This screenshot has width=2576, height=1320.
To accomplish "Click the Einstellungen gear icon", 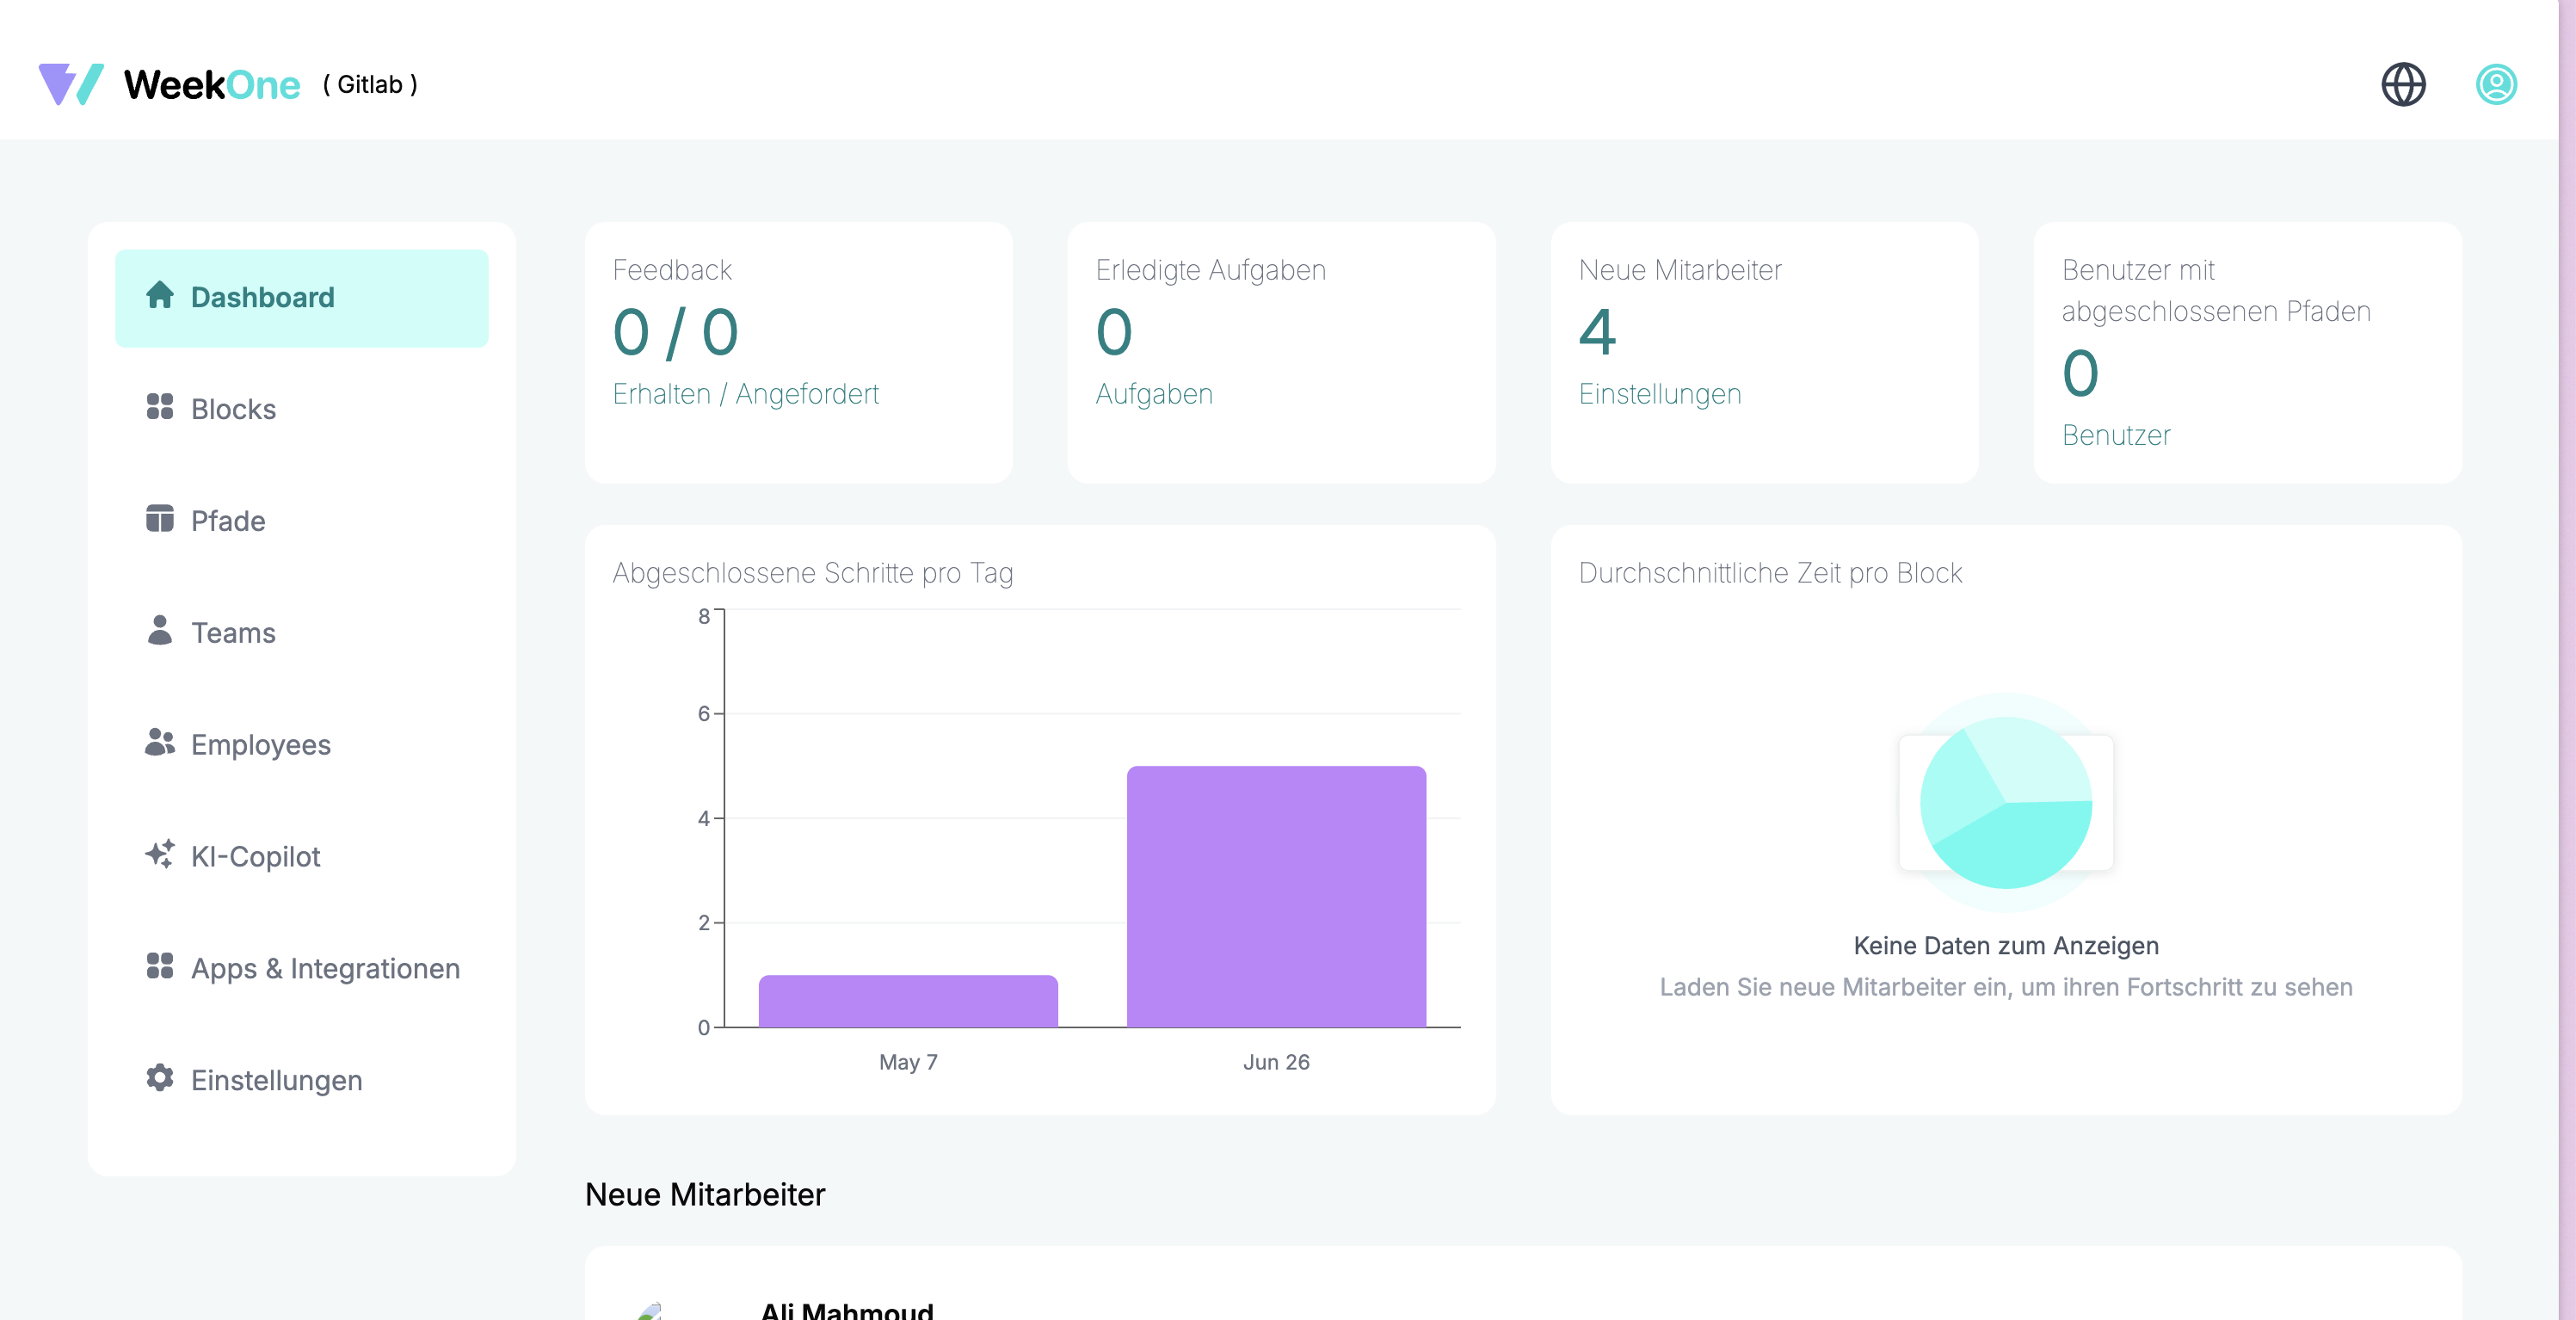I will [160, 1078].
